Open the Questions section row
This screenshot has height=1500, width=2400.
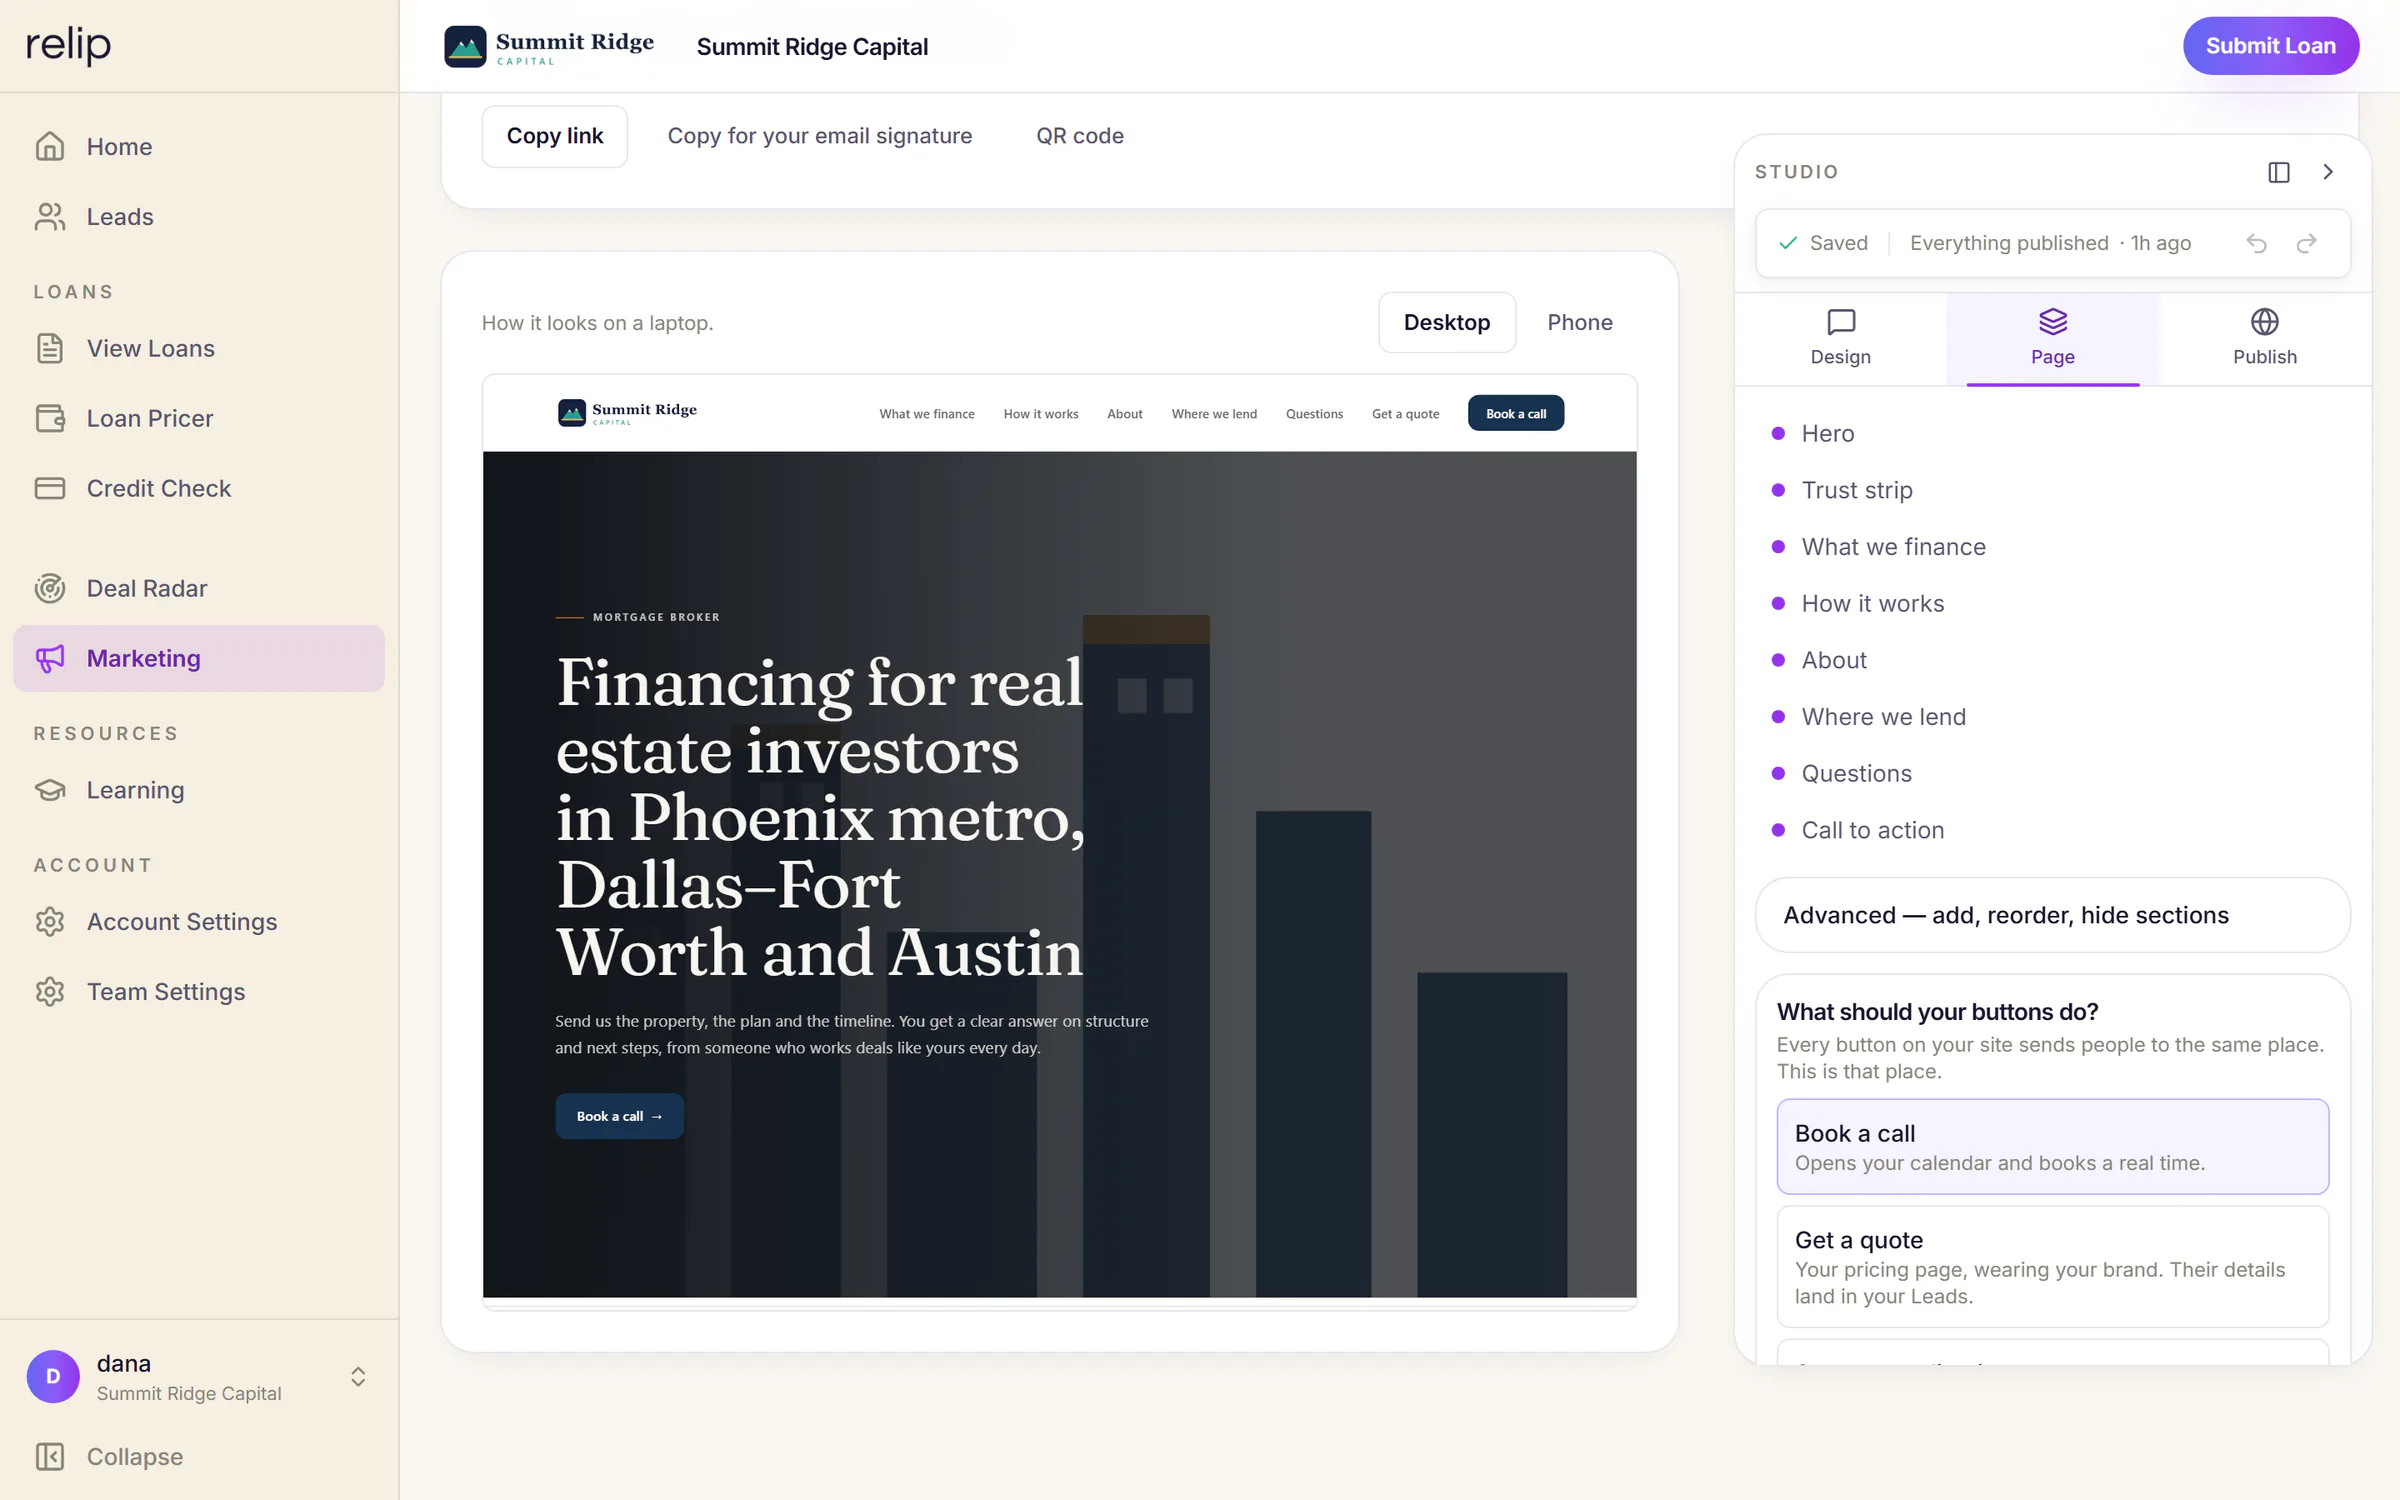2052,773
